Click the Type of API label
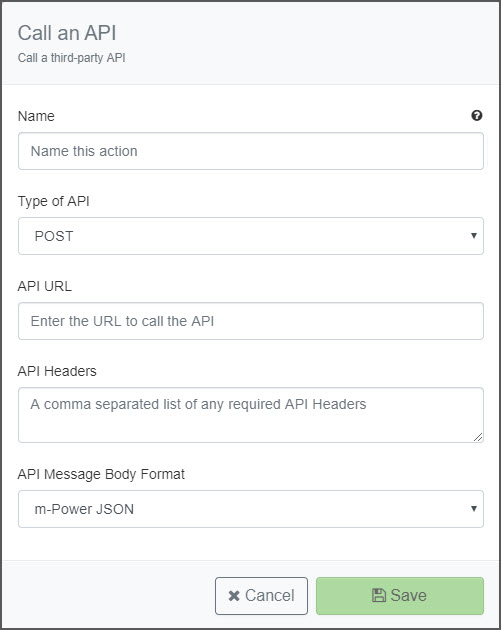501x630 pixels. [53, 201]
